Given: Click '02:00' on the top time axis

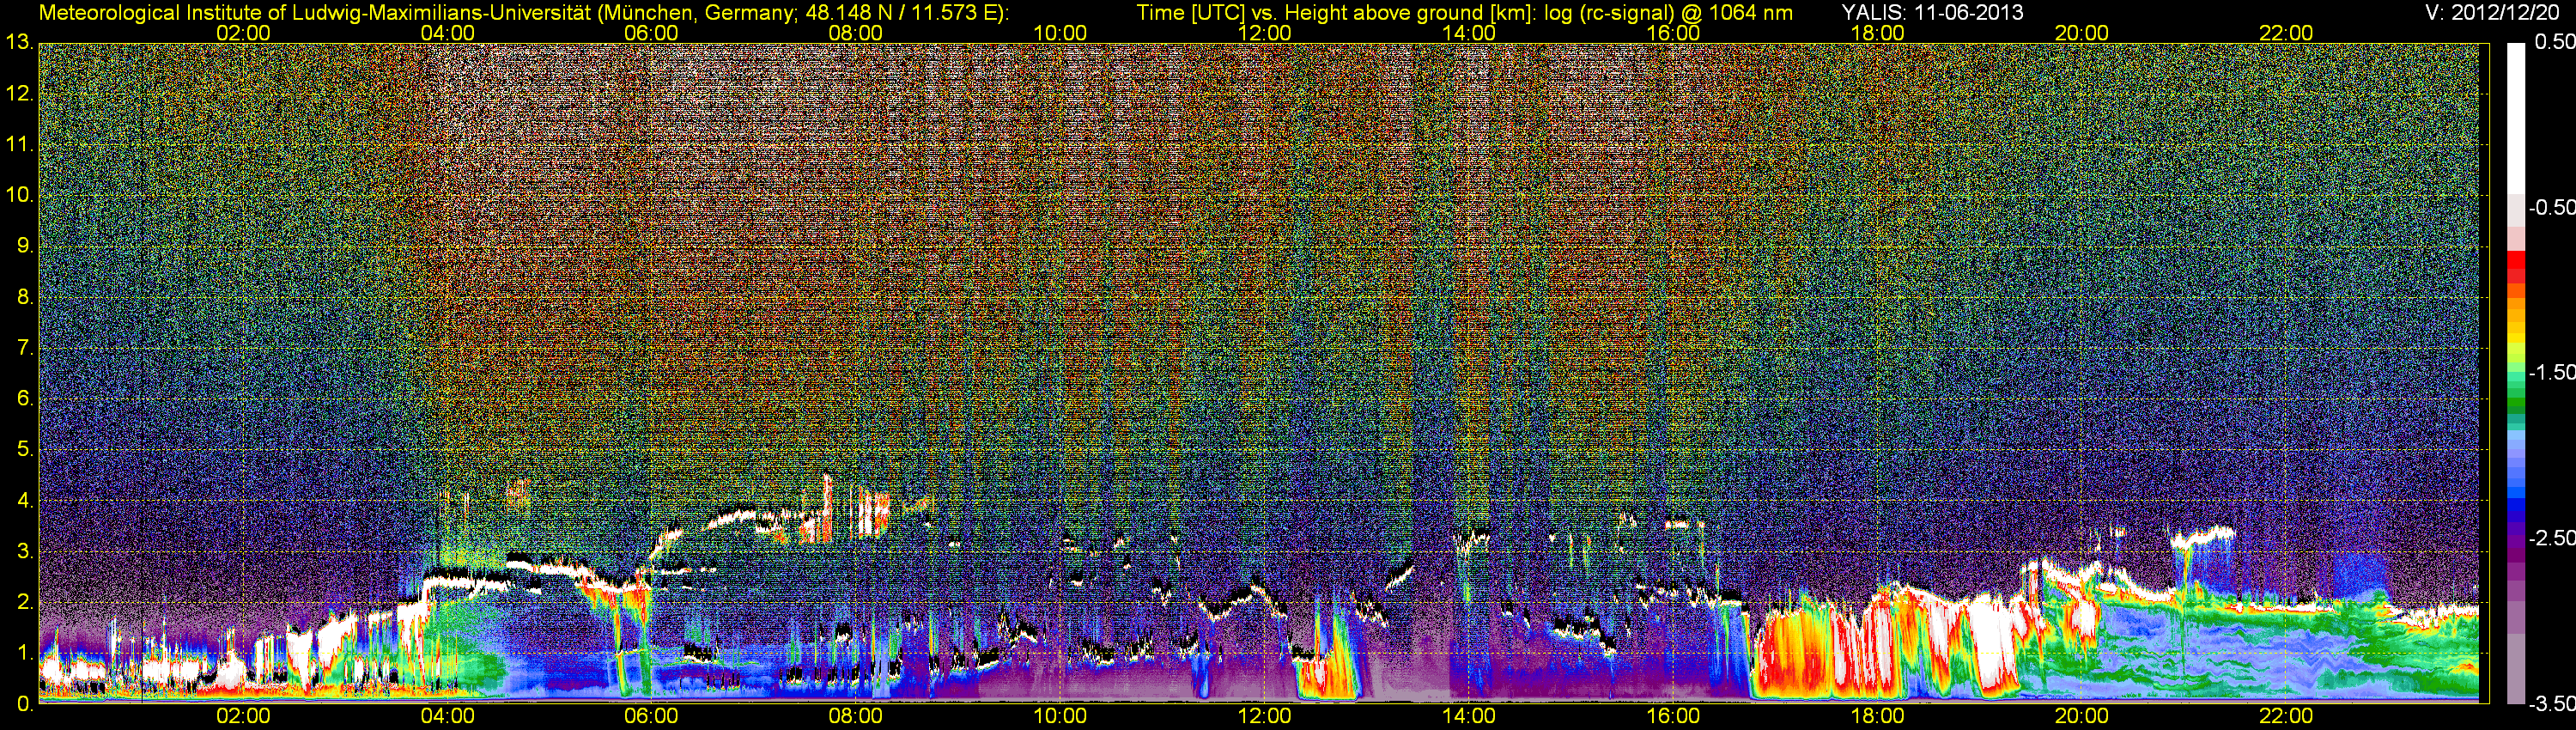Looking at the screenshot, I should [x=243, y=33].
